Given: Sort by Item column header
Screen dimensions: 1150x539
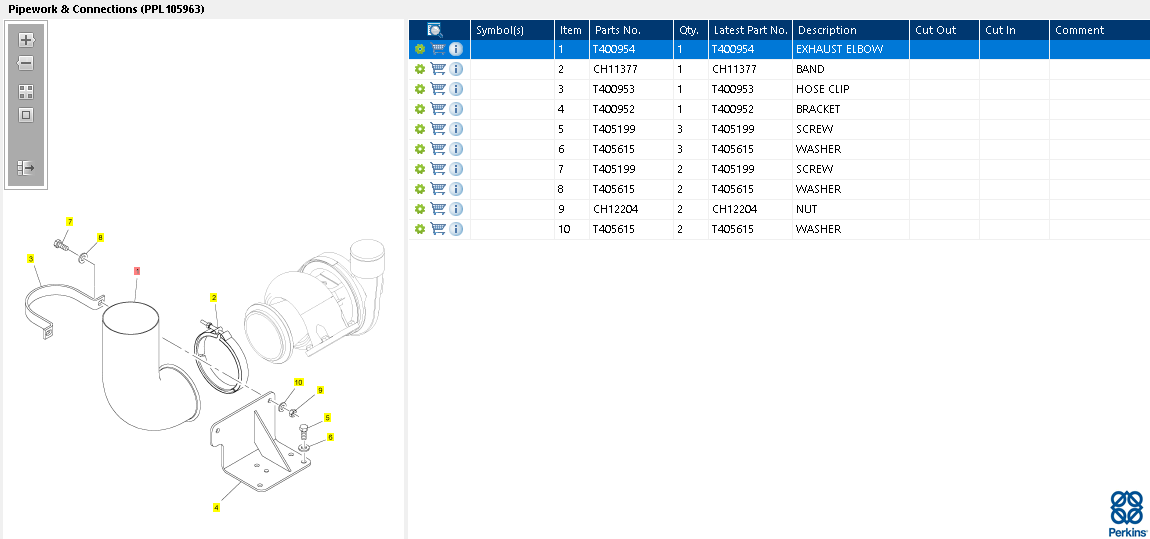Looking at the screenshot, I should 572,30.
